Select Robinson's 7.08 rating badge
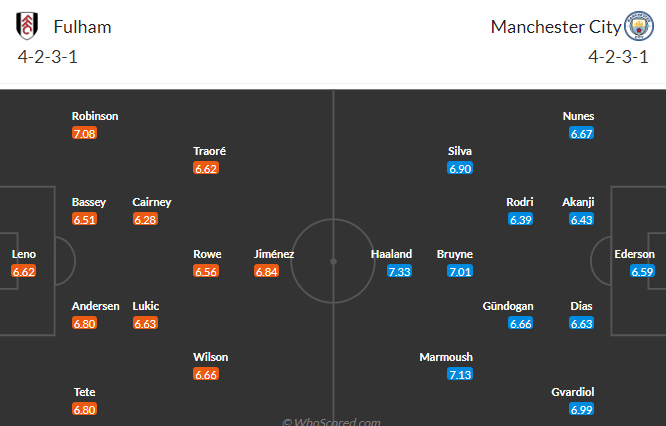The height and width of the screenshot is (426, 666). [85, 133]
